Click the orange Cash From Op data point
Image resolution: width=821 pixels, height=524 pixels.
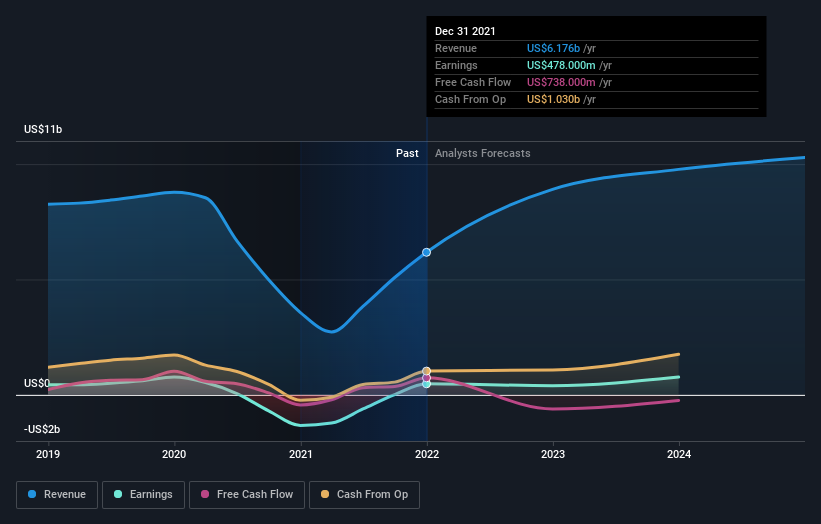point(427,371)
